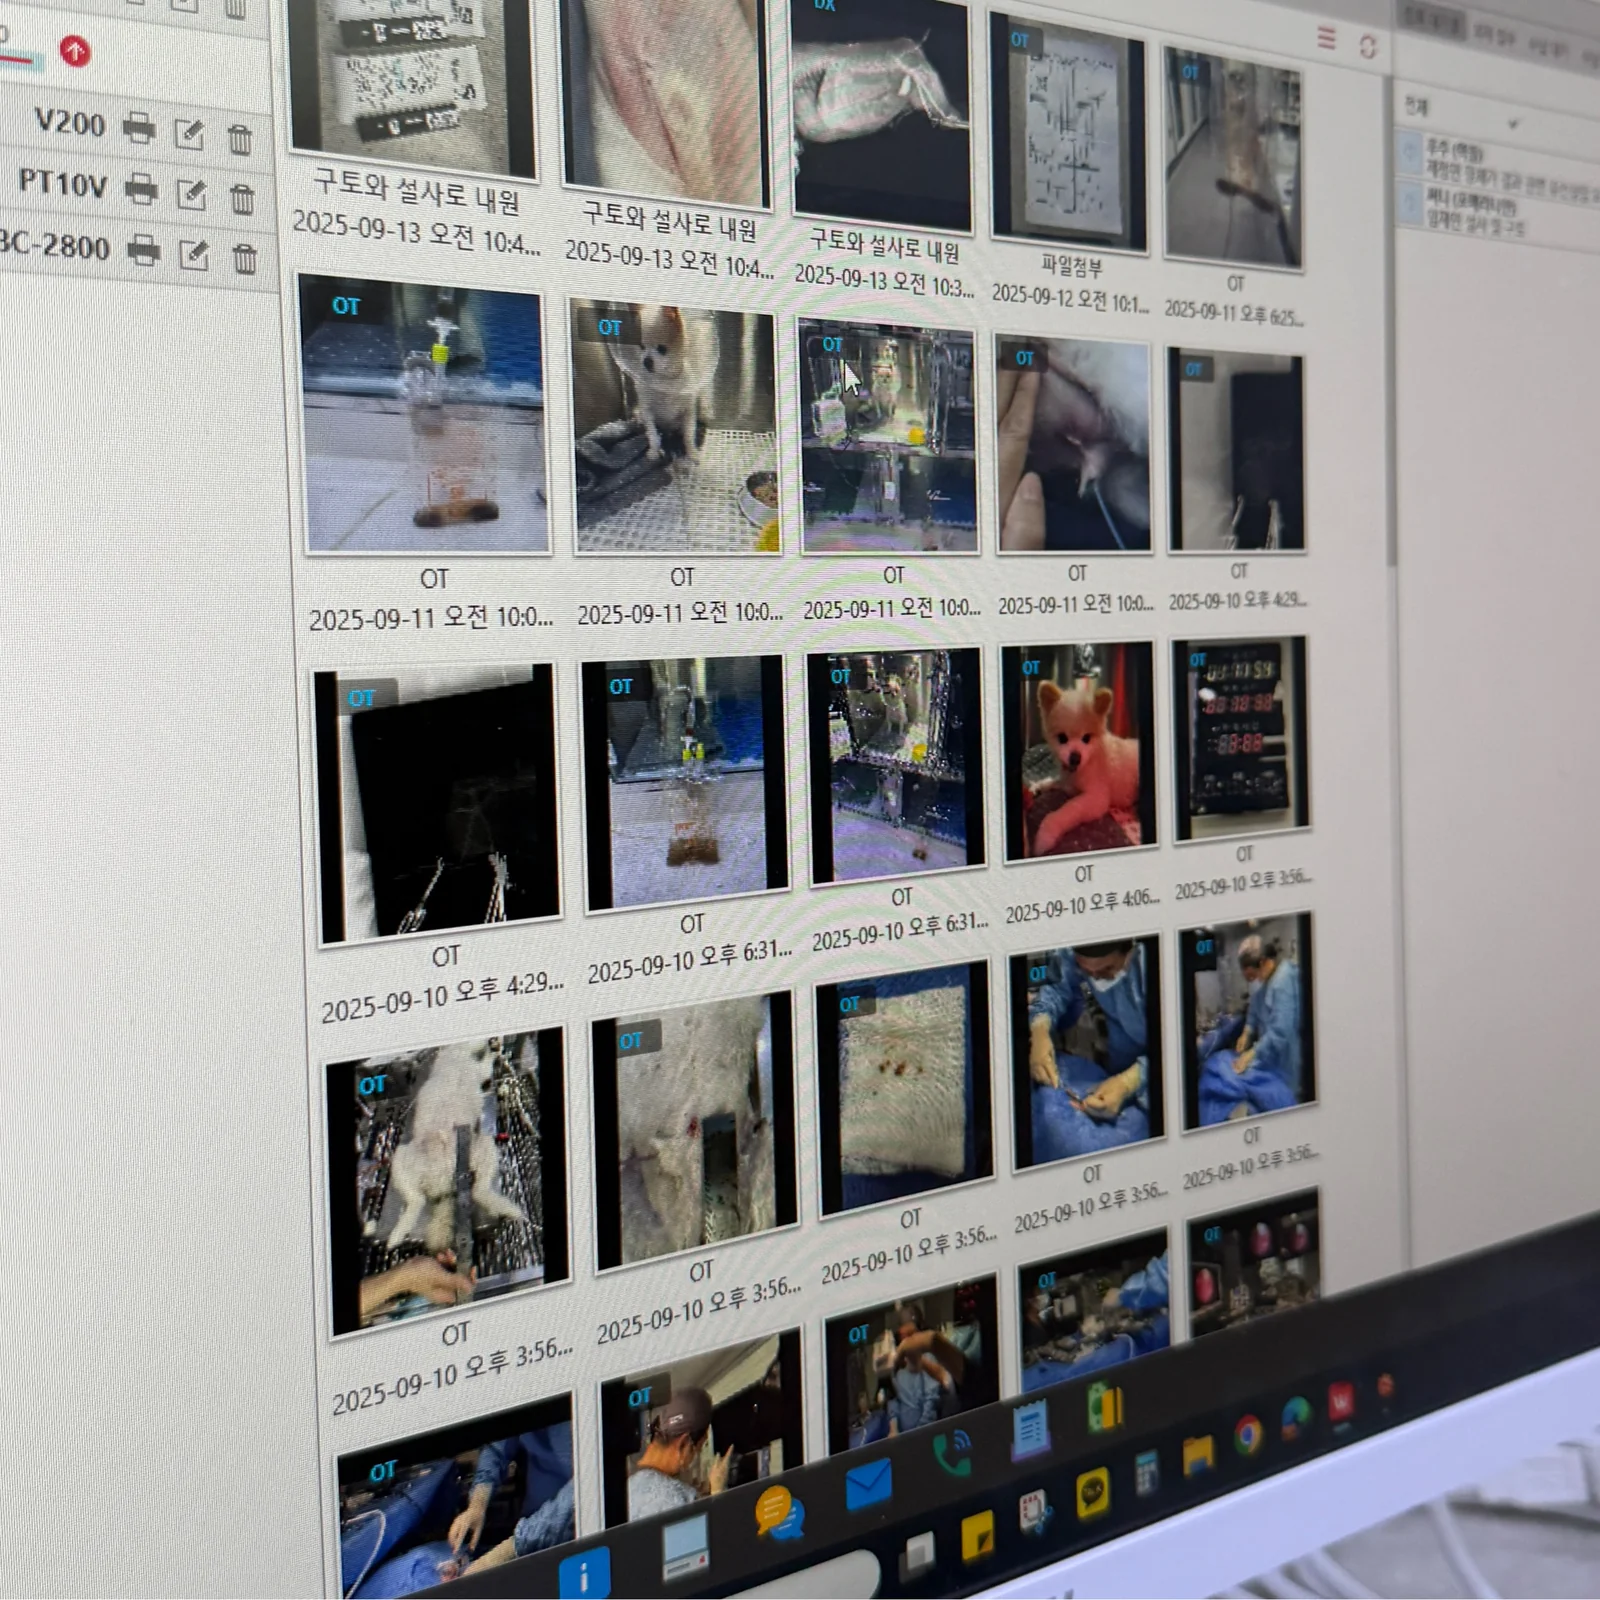Click the PT10V row label
The height and width of the screenshot is (1600, 1600).
tap(63, 183)
